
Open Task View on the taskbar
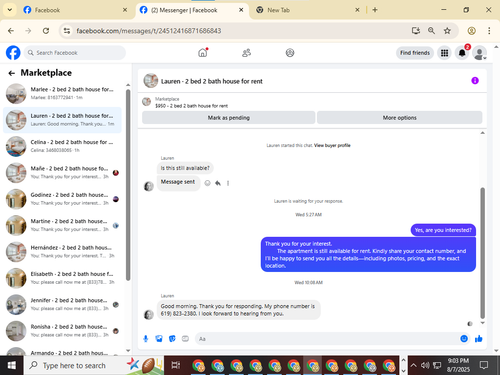click(176, 365)
